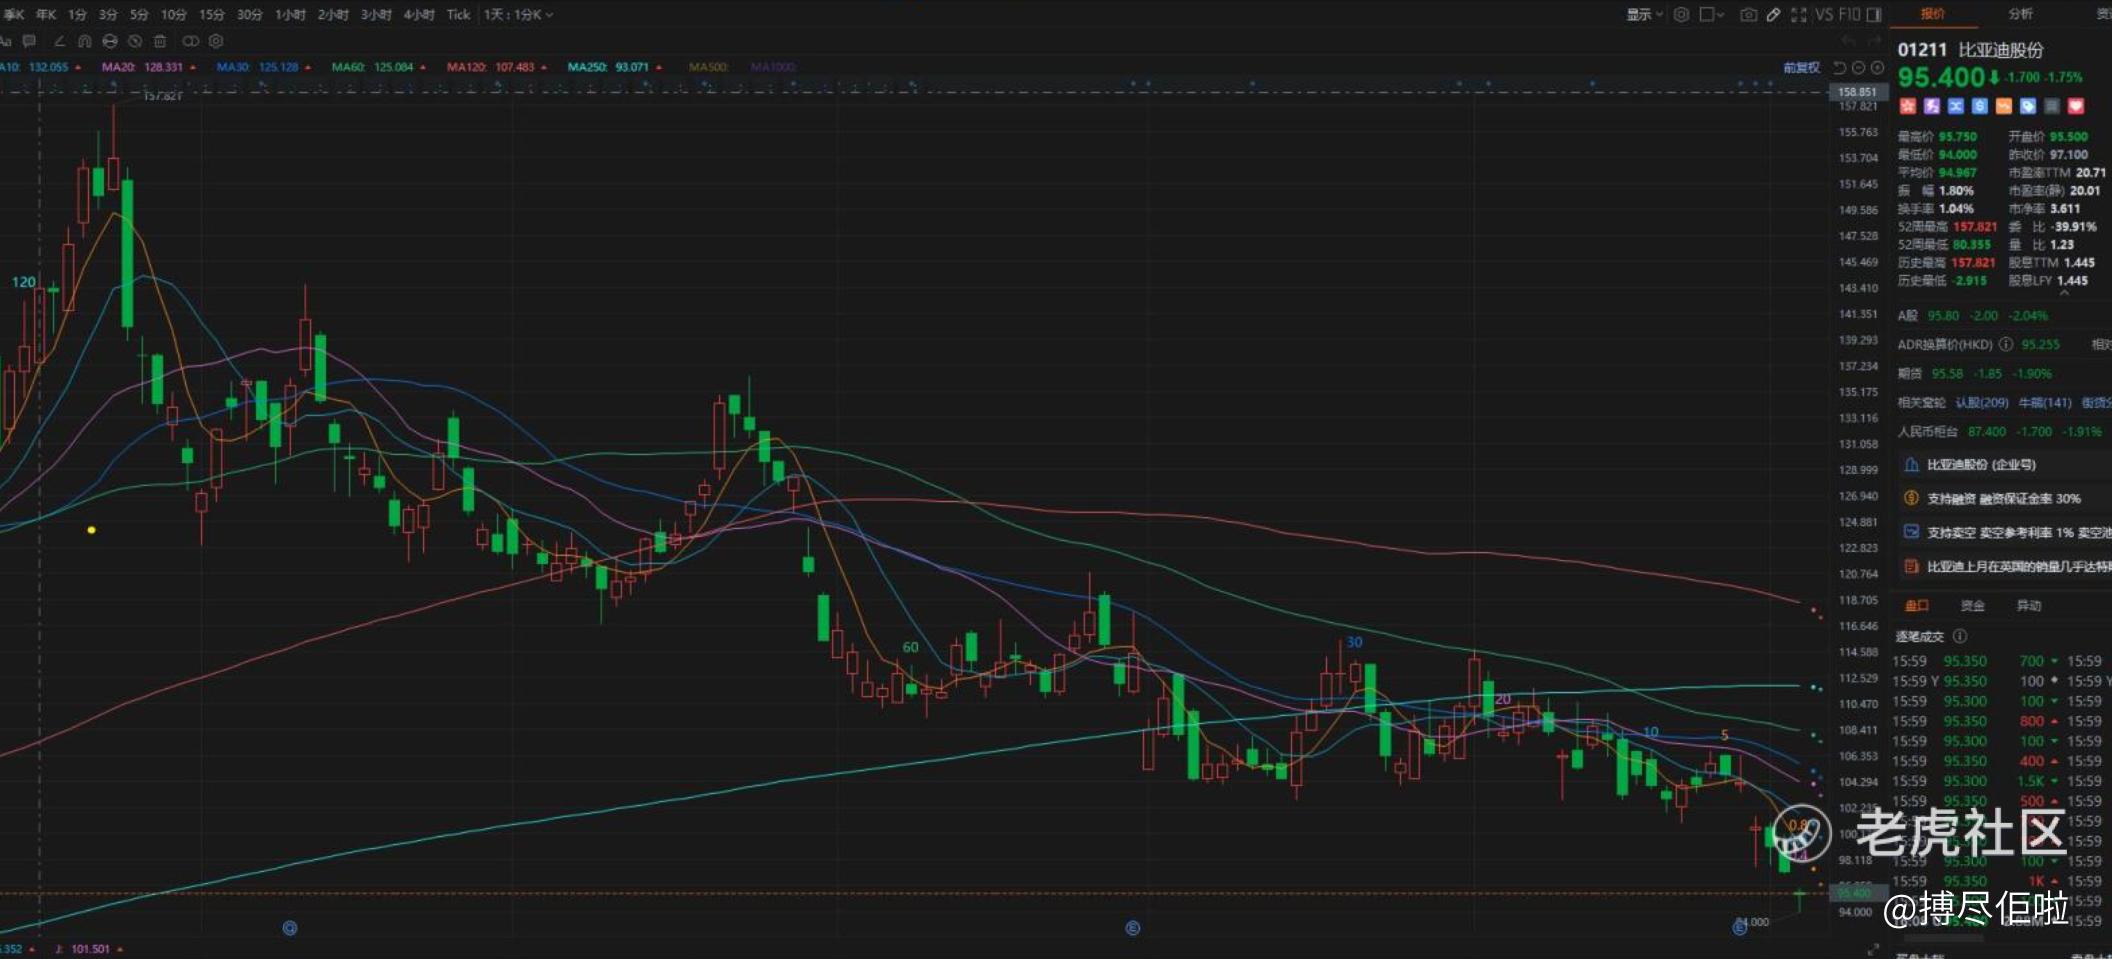Click the circled slash drawing tool icon
The width and height of the screenshot is (2112, 959).
click(x=135, y=41)
